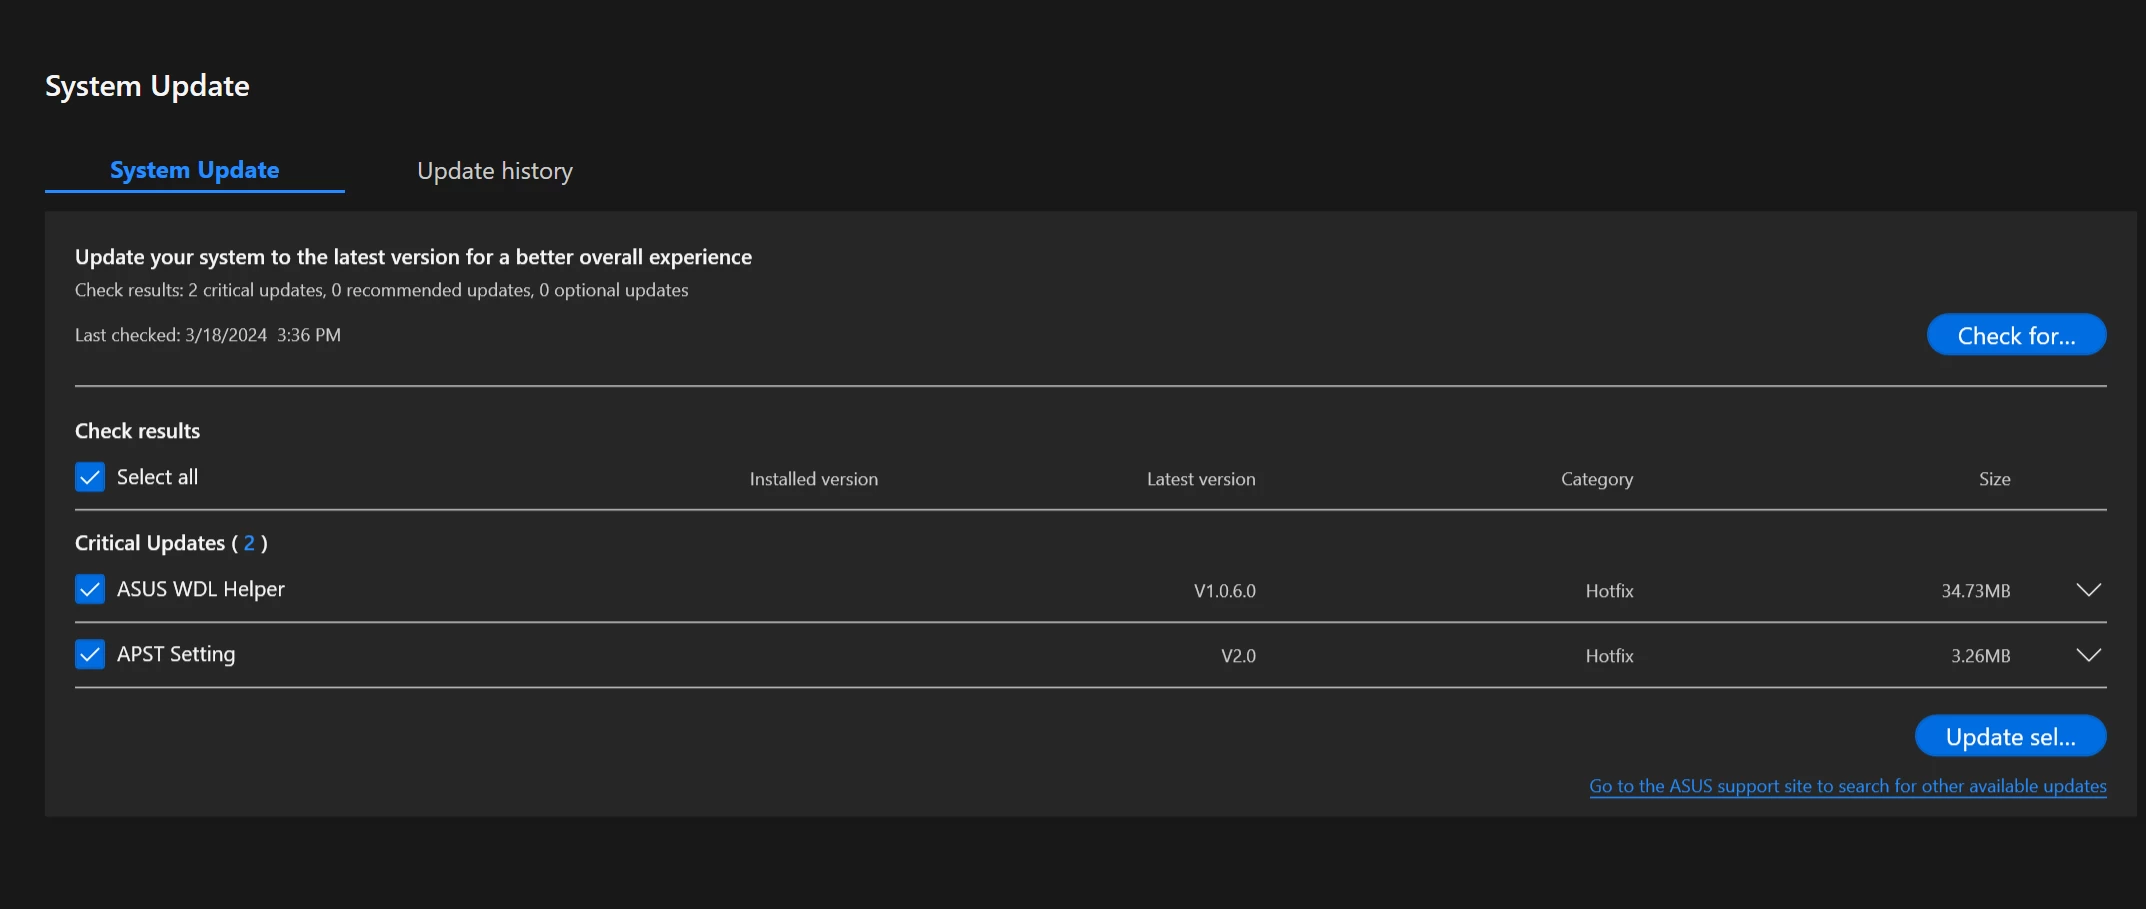Click the APST Setting update name
The height and width of the screenshot is (909, 2146).
tap(176, 654)
